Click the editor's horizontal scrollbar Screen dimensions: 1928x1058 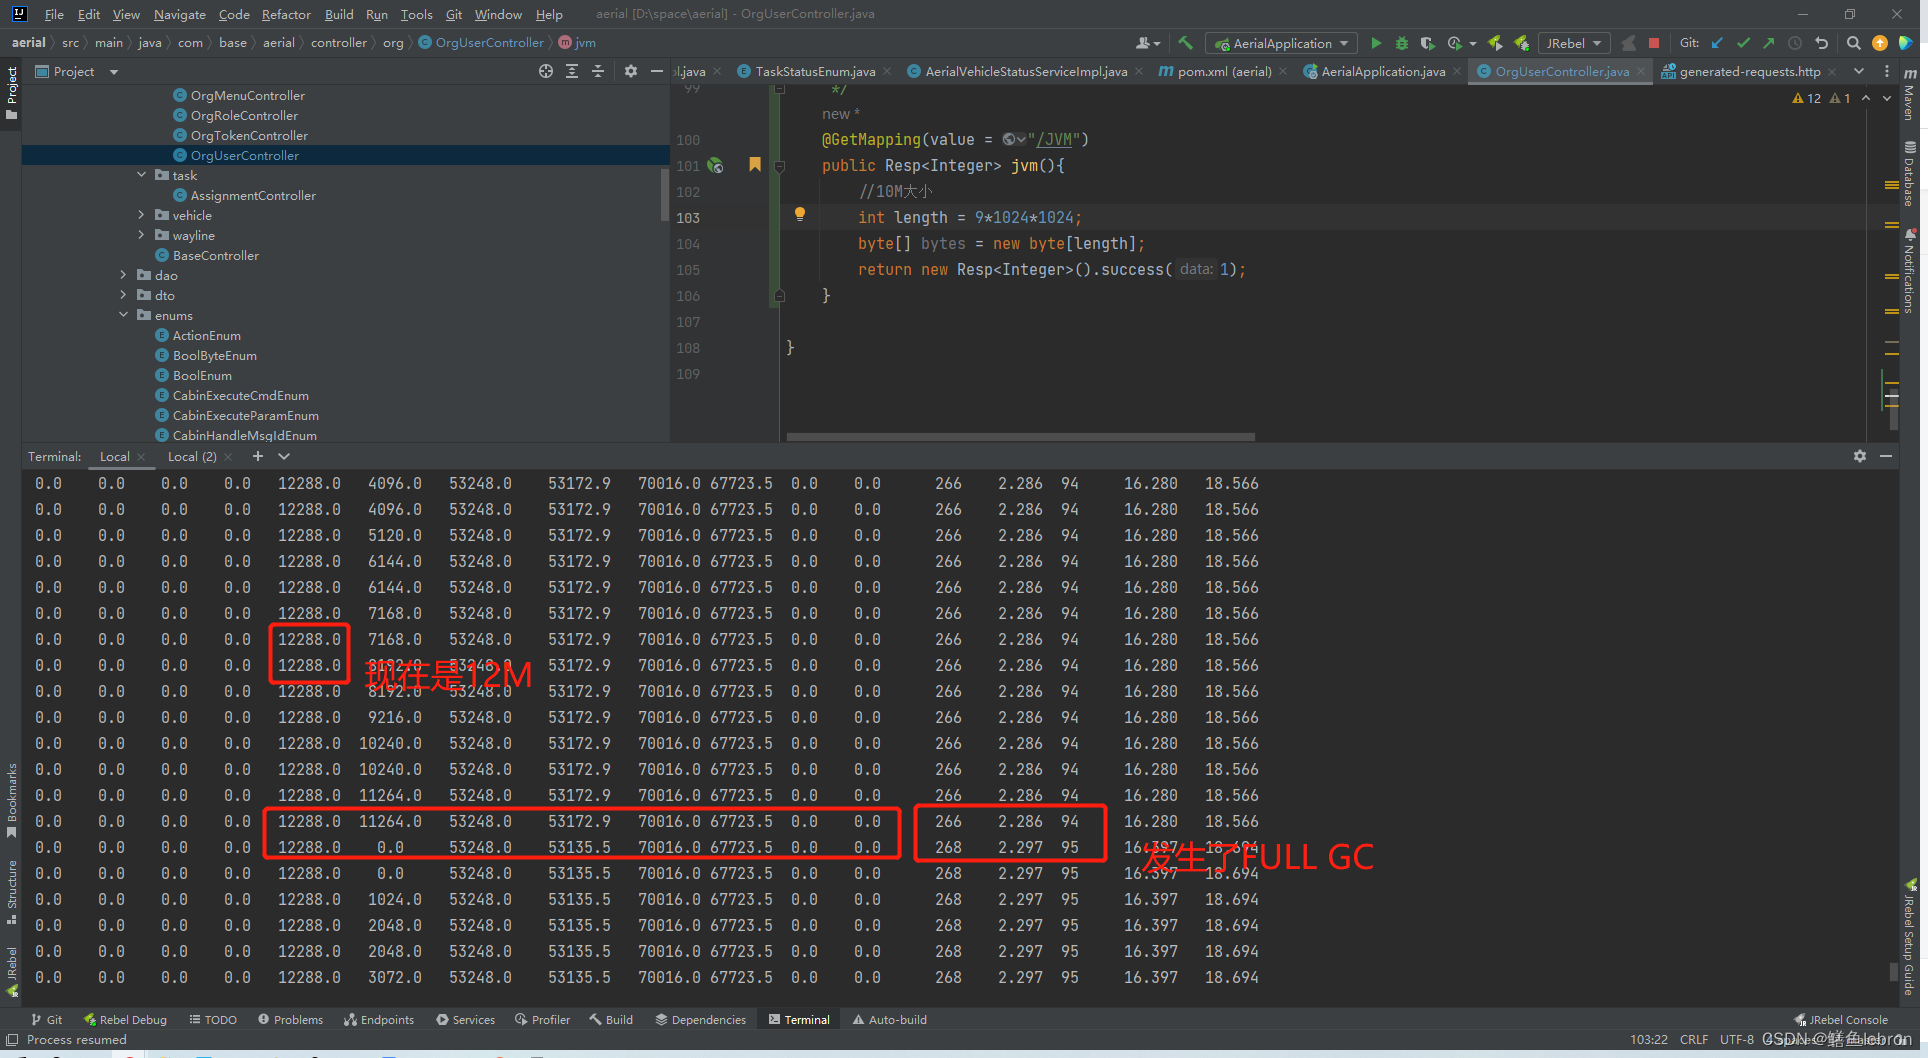(1020, 437)
